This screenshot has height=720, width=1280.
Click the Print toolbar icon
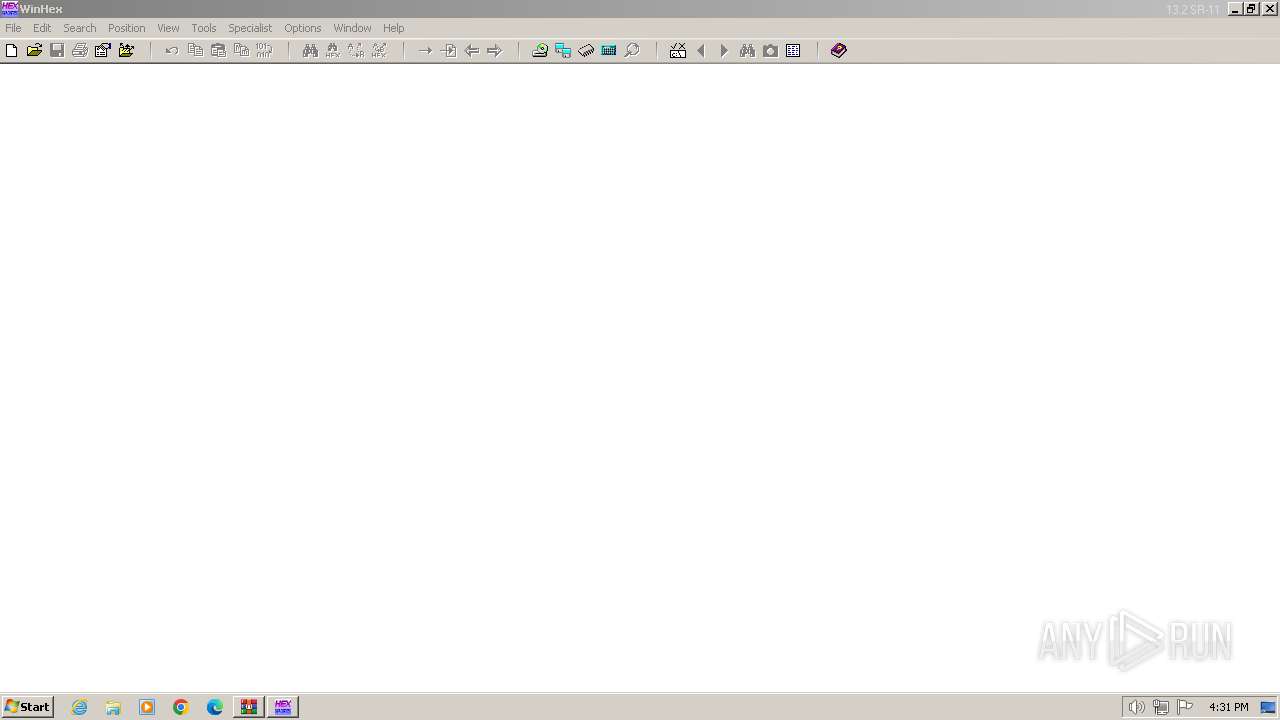tap(80, 50)
